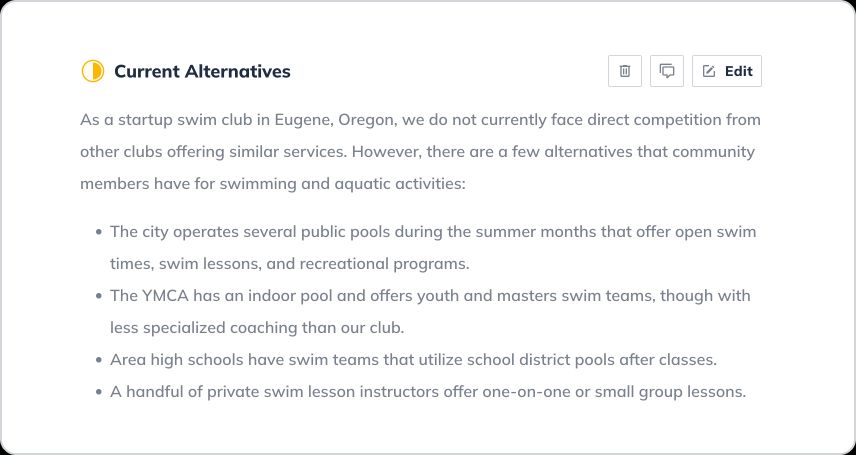The image size is (856, 455).
Task: Click the Edit button
Action: click(x=727, y=71)
